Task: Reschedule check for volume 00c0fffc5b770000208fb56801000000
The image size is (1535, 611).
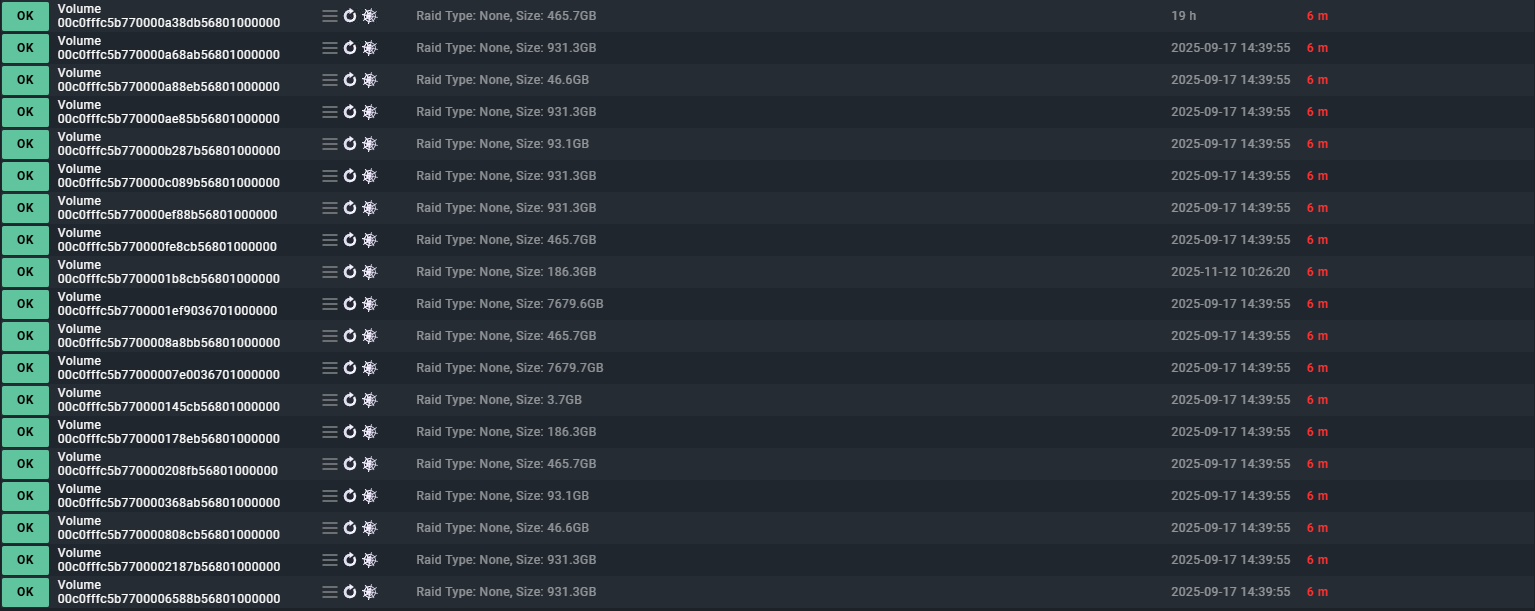Action: click(350, 464)
